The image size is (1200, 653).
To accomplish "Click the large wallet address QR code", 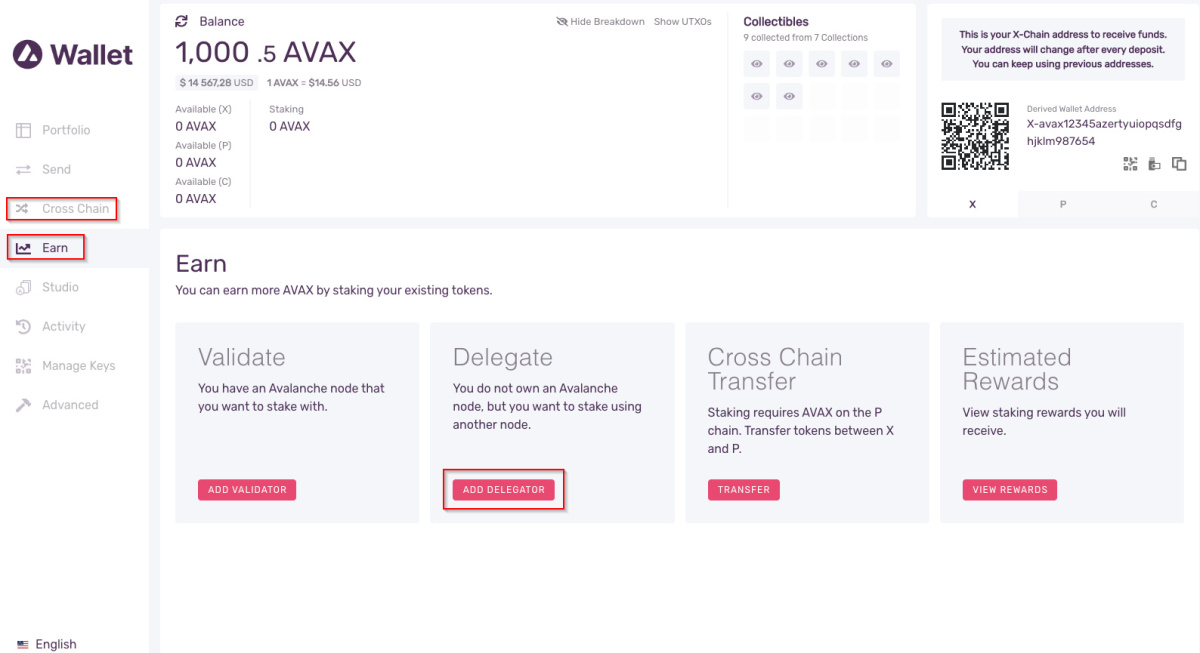I will click(975, 135).
